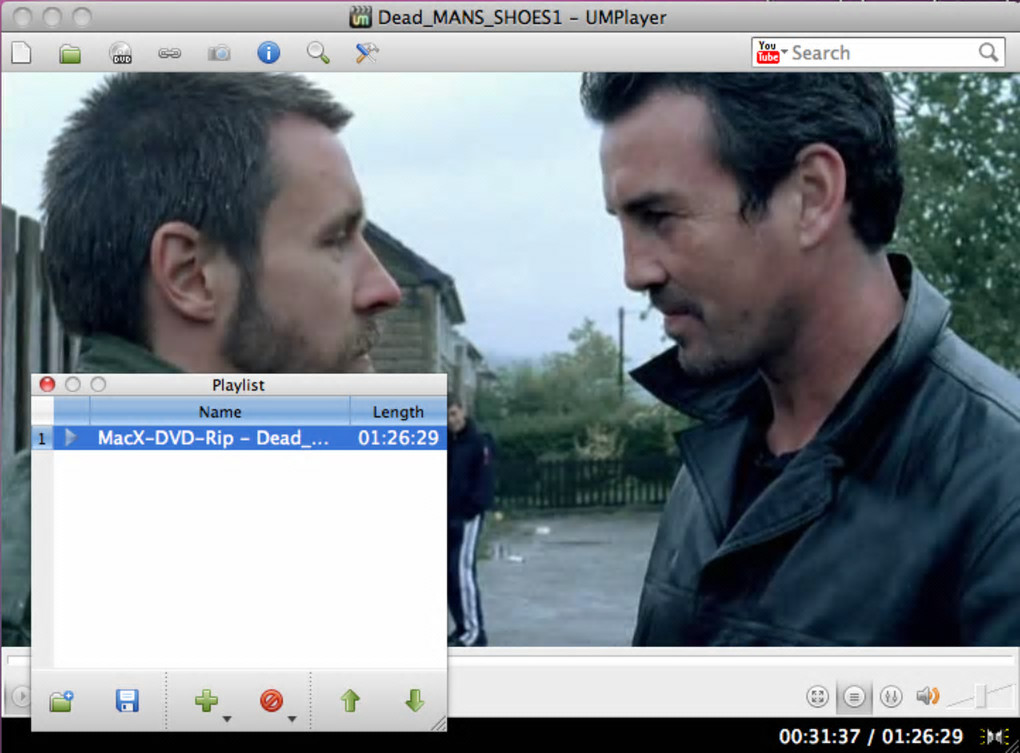
Task: Click the volume slider
Action: tap(981, 696)
